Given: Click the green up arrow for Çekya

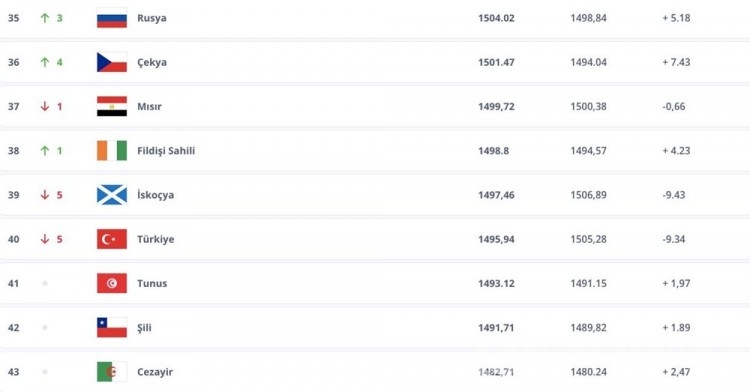Looking at the screenshot, I should click(x=45, y=62).
